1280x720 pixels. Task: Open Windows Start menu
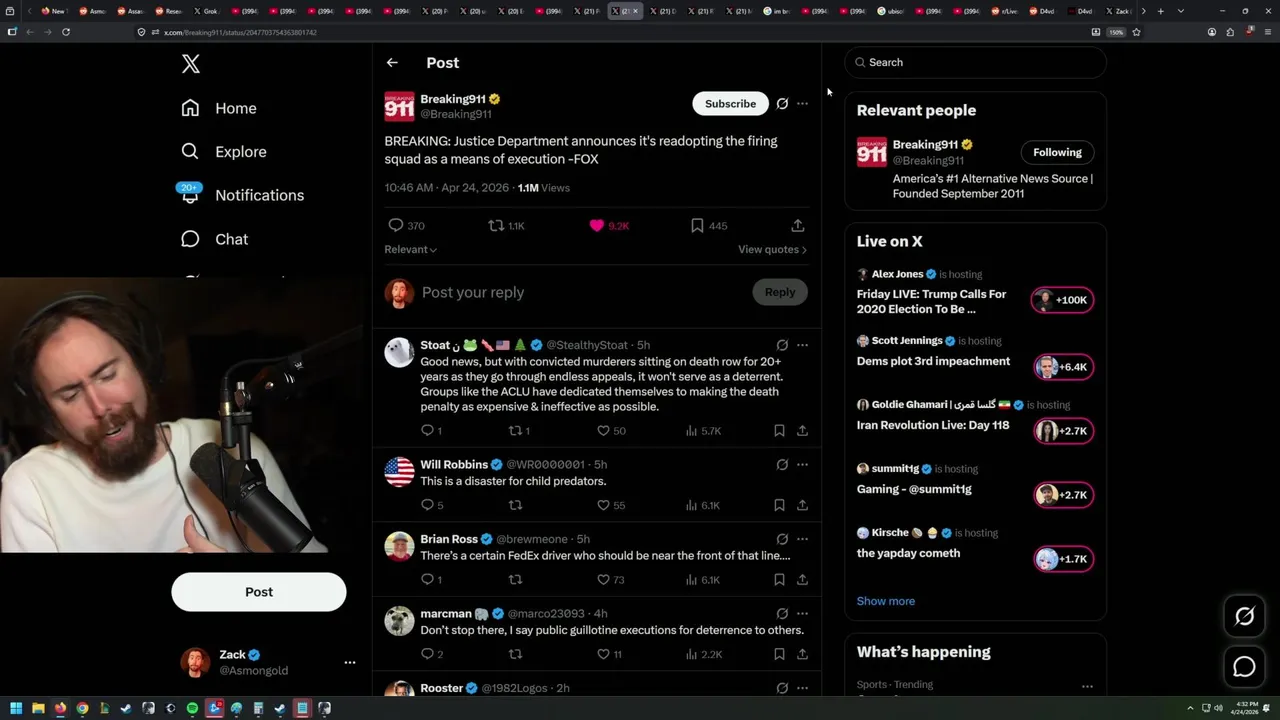(x=15, y=708)
